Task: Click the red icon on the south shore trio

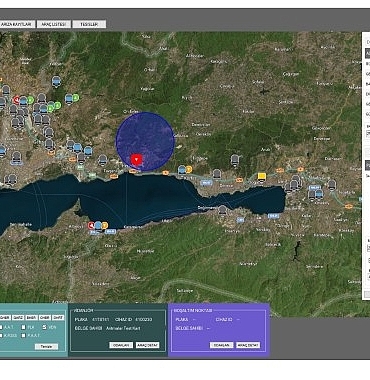Action: tap(91, 226)
